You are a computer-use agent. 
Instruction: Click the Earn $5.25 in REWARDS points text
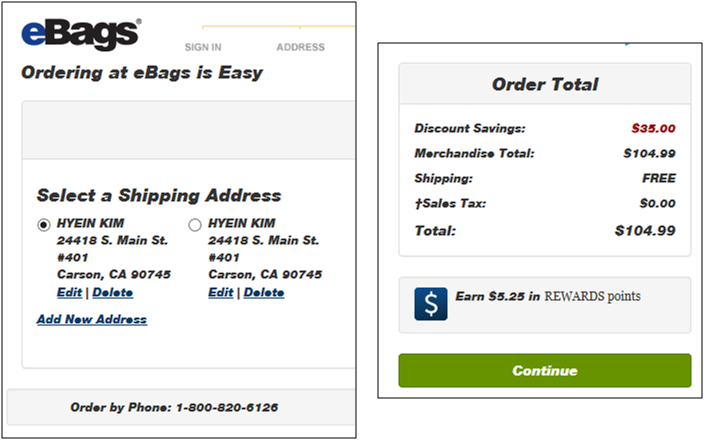click(549, 297)
